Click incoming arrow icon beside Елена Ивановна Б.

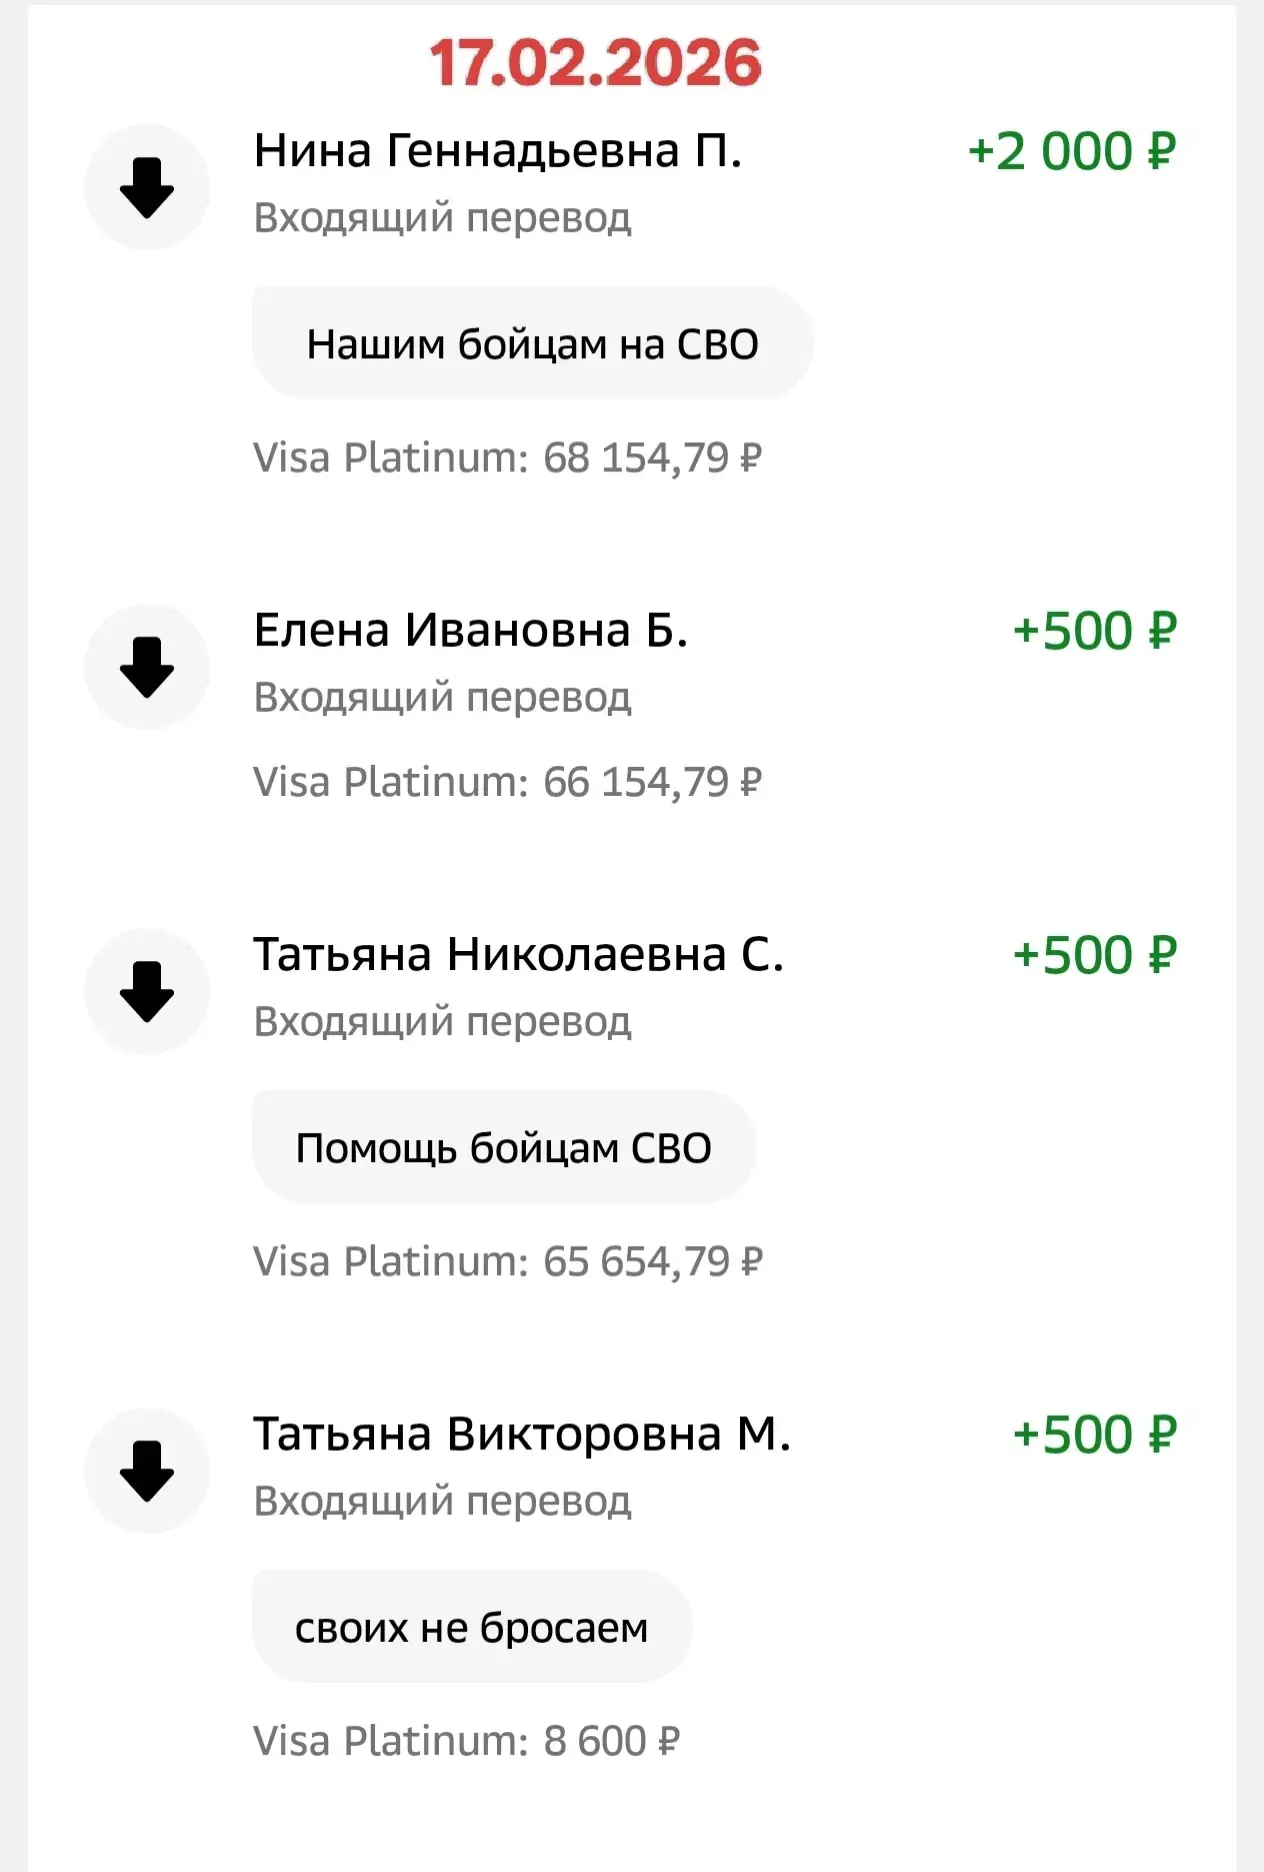(147, 667)
